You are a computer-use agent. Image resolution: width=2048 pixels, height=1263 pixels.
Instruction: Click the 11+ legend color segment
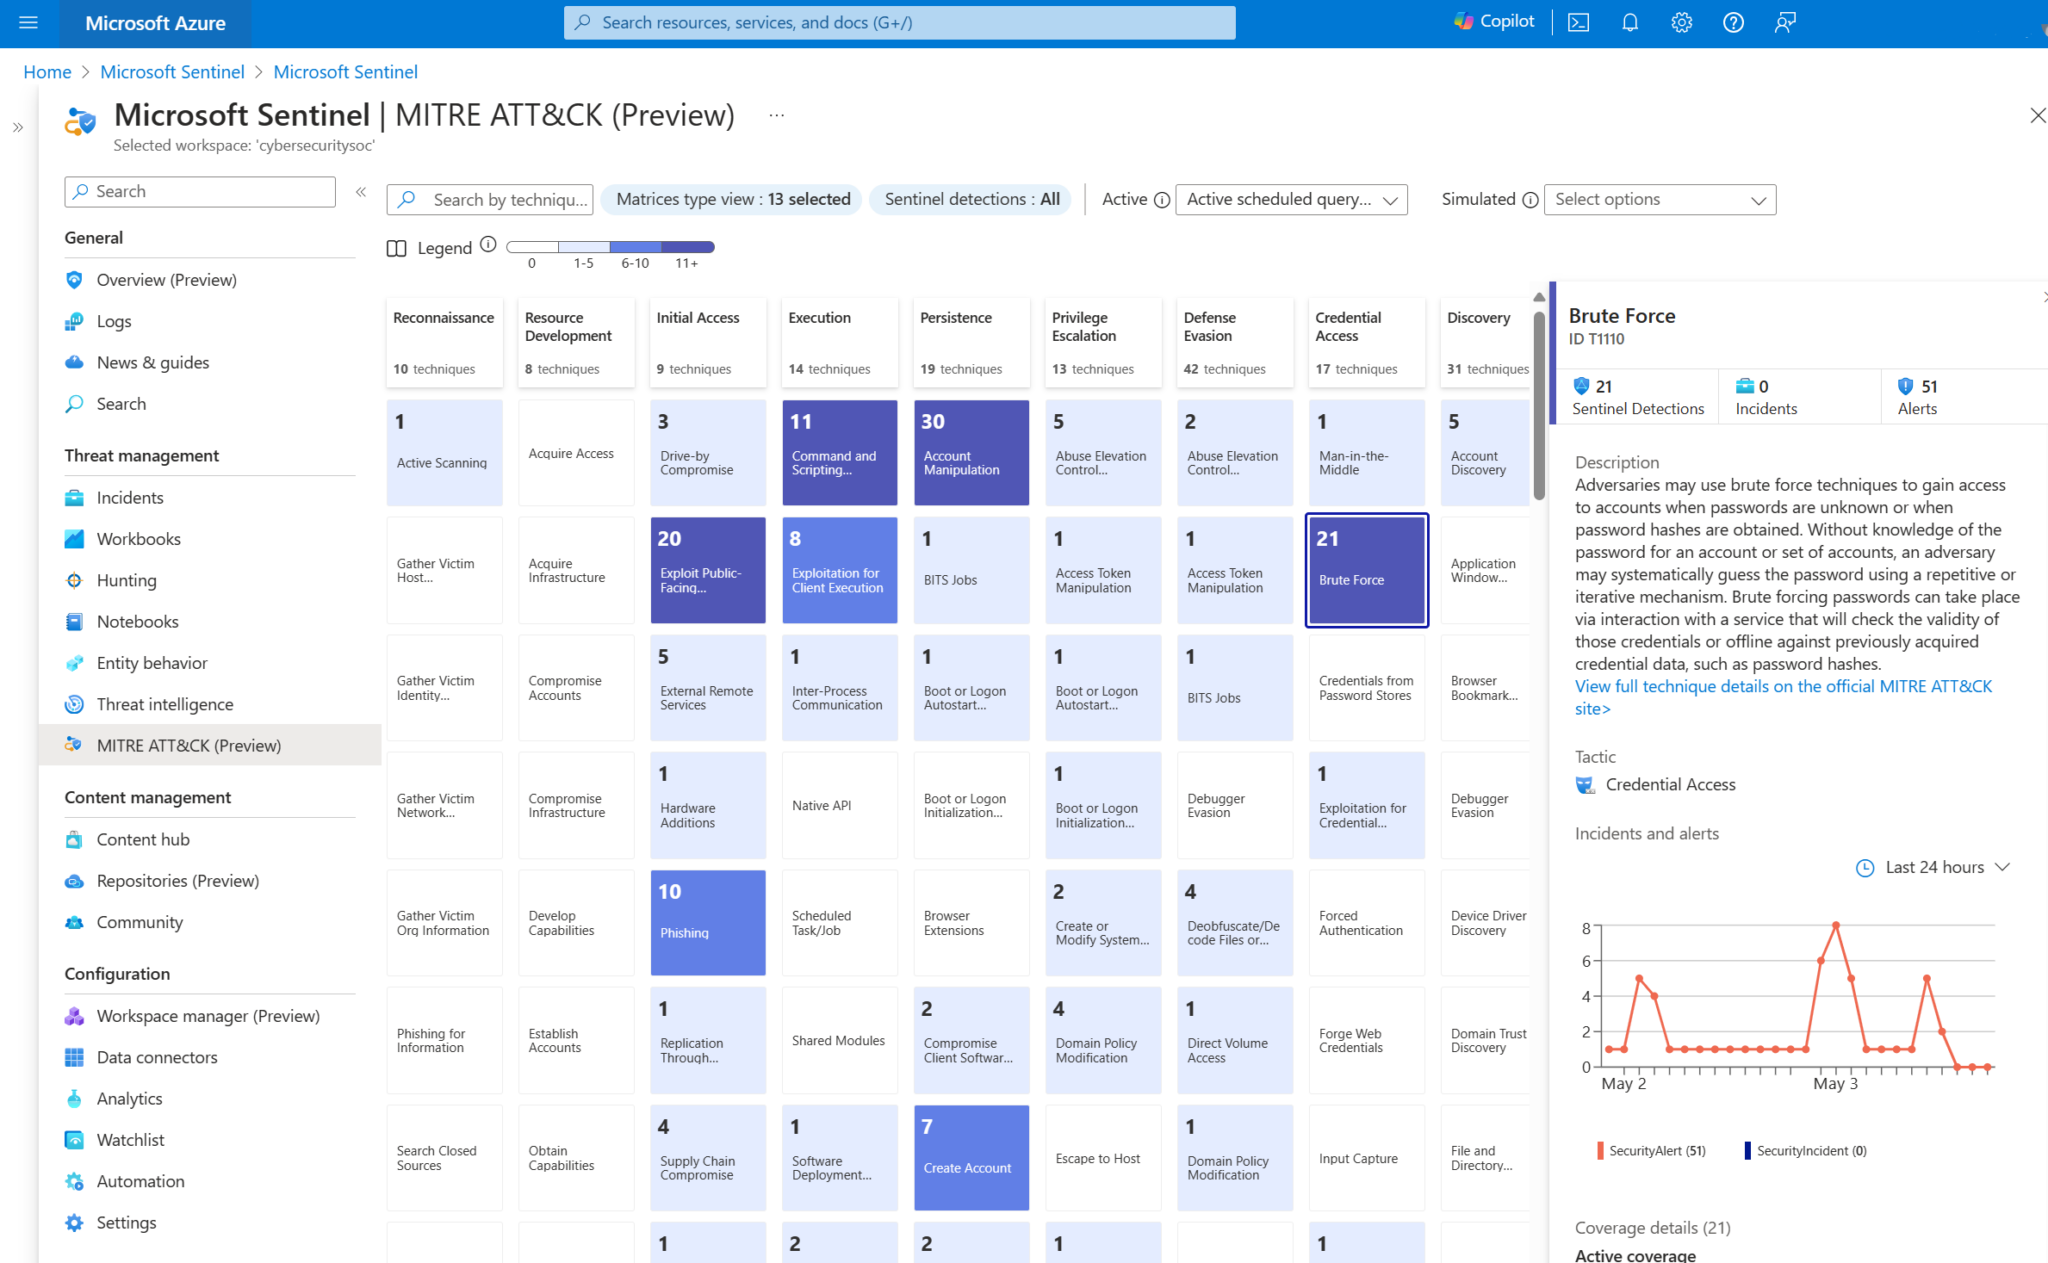pos(688,246)
